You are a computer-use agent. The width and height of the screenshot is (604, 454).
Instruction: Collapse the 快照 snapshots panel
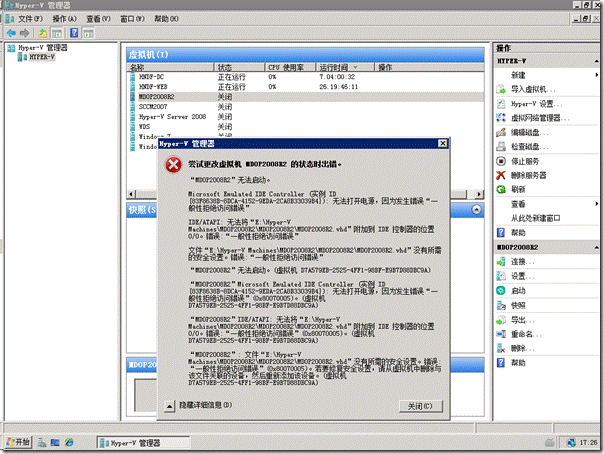(476, 210)
